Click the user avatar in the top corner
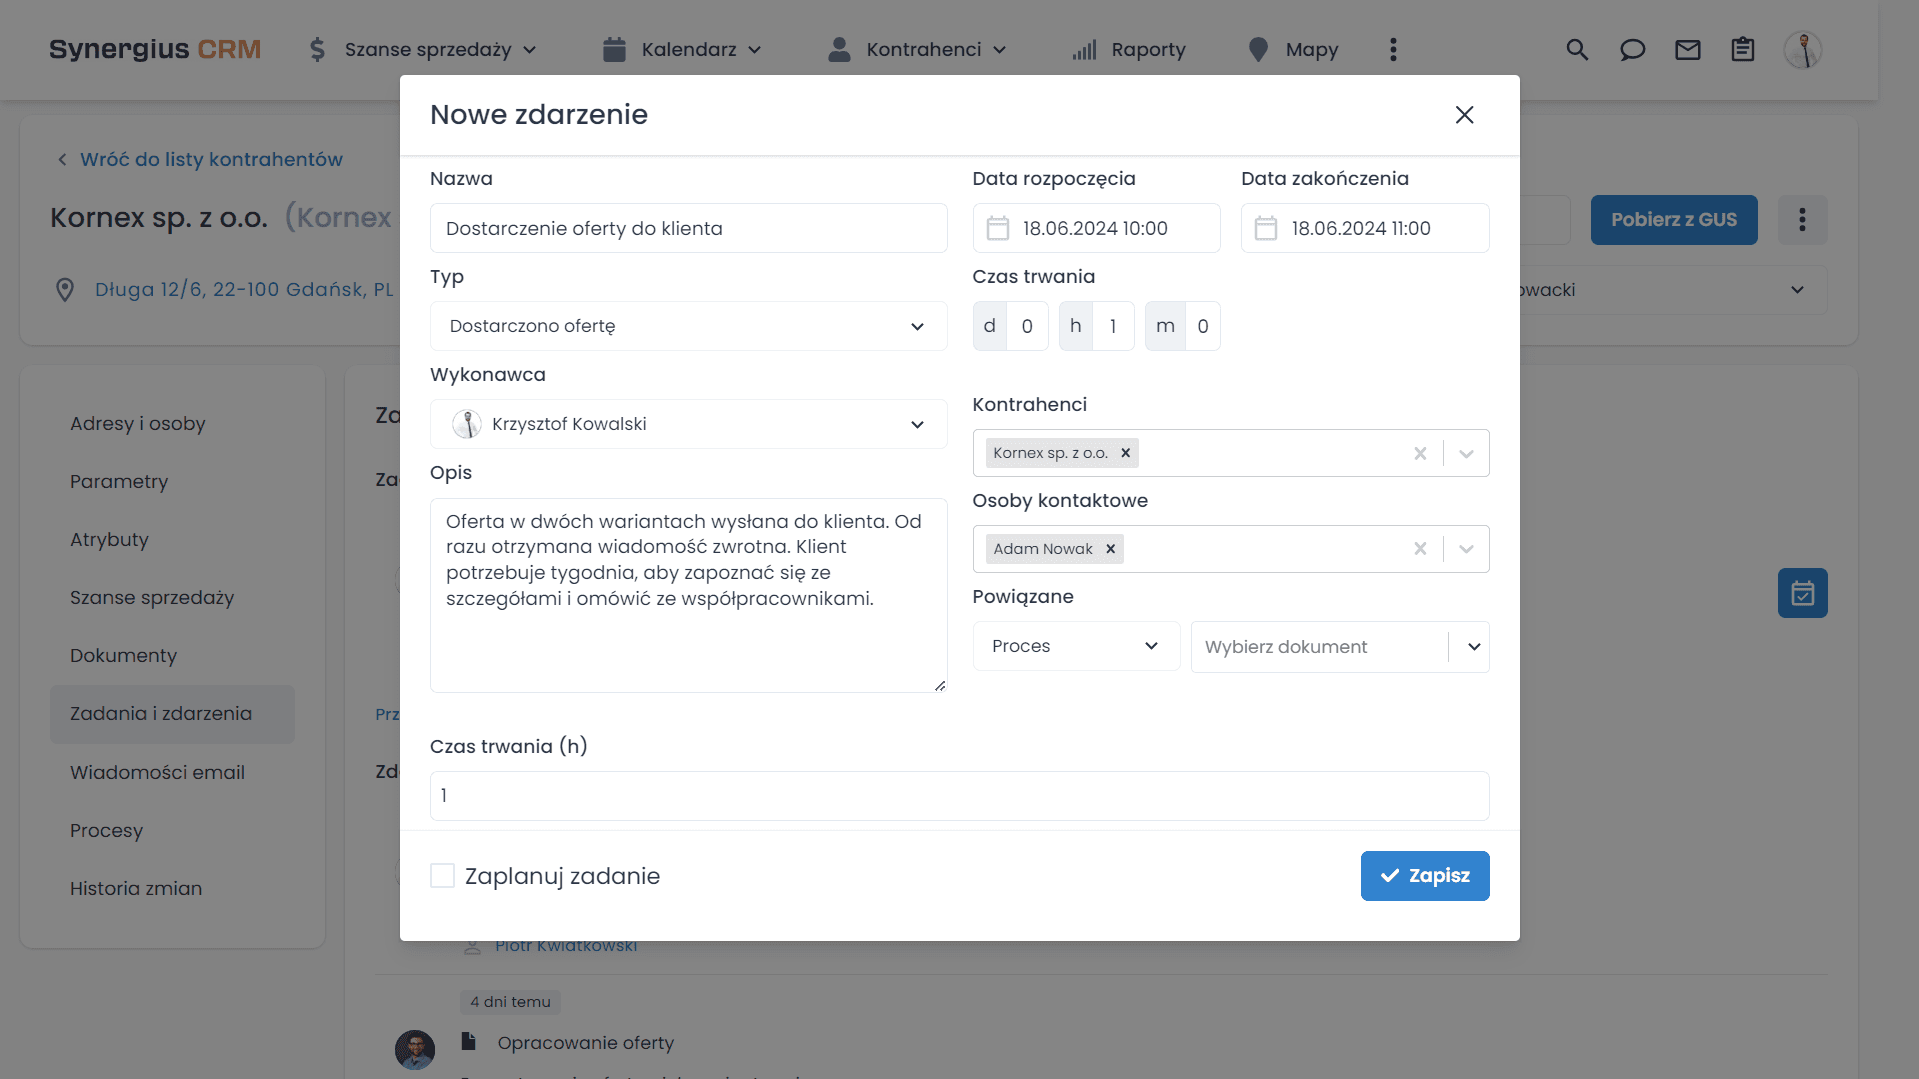The height and width of the screenshot is (1079, 1919). [x=1803, y=49]
